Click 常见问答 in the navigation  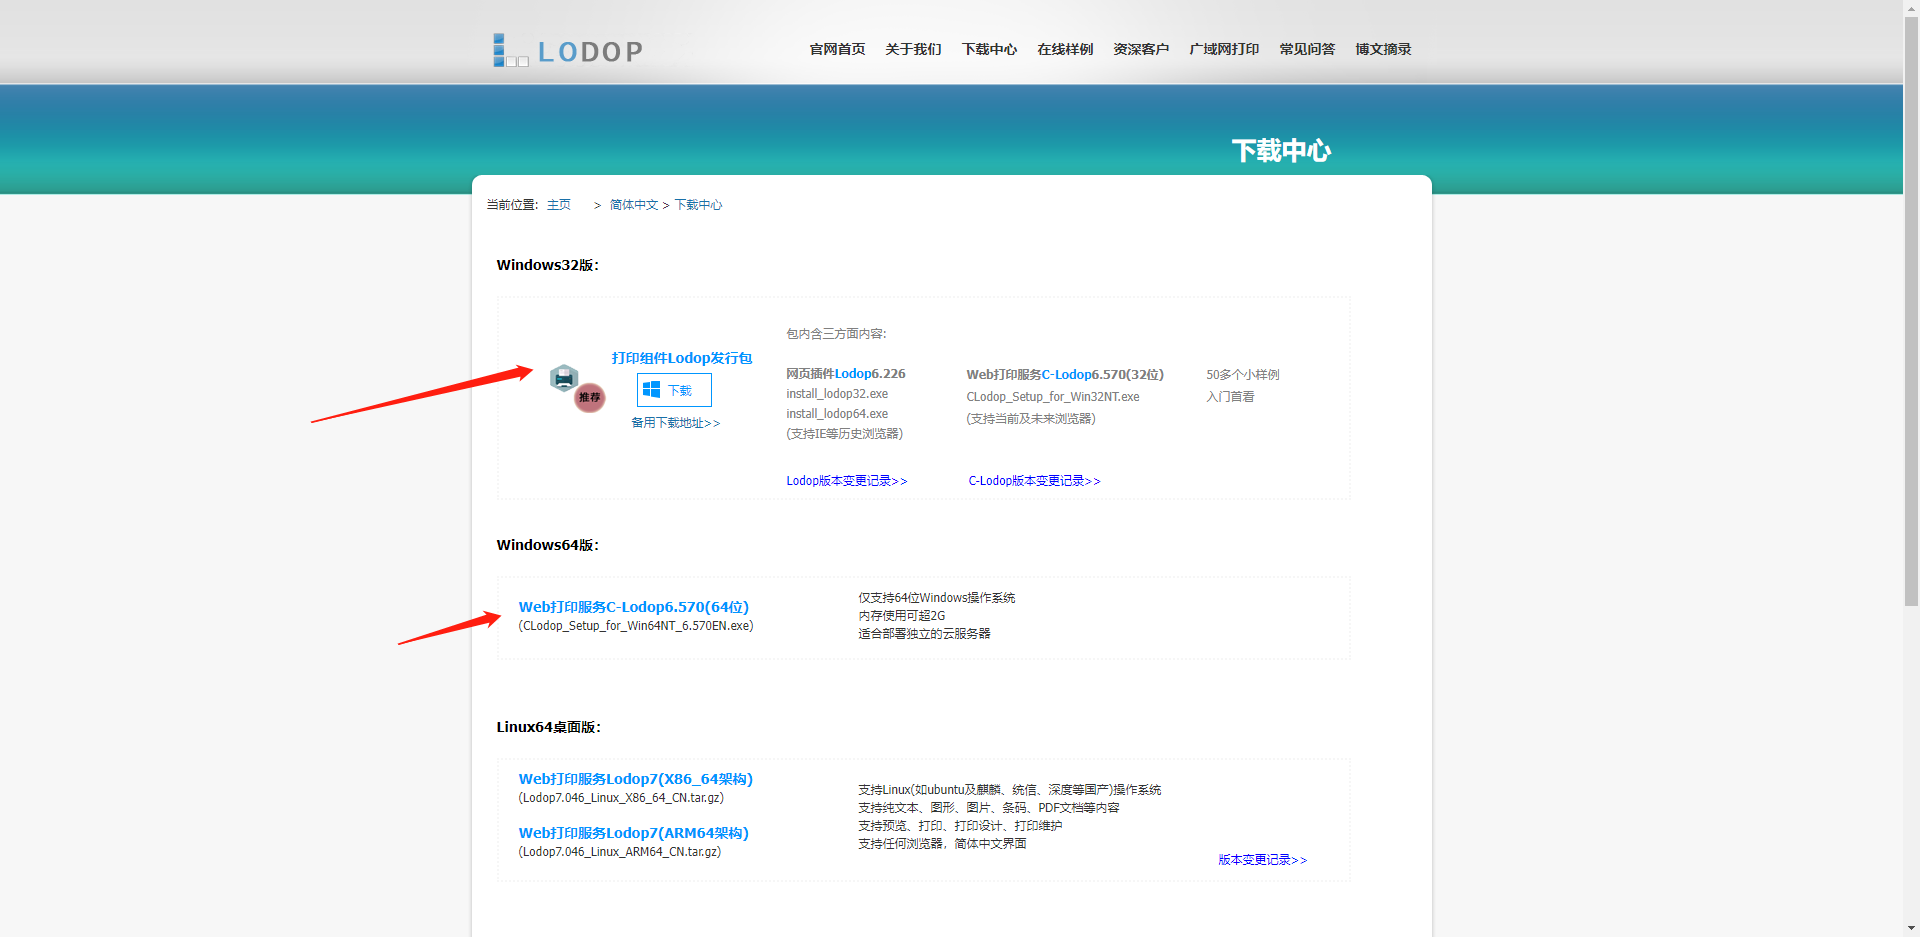pos(1307,49)
